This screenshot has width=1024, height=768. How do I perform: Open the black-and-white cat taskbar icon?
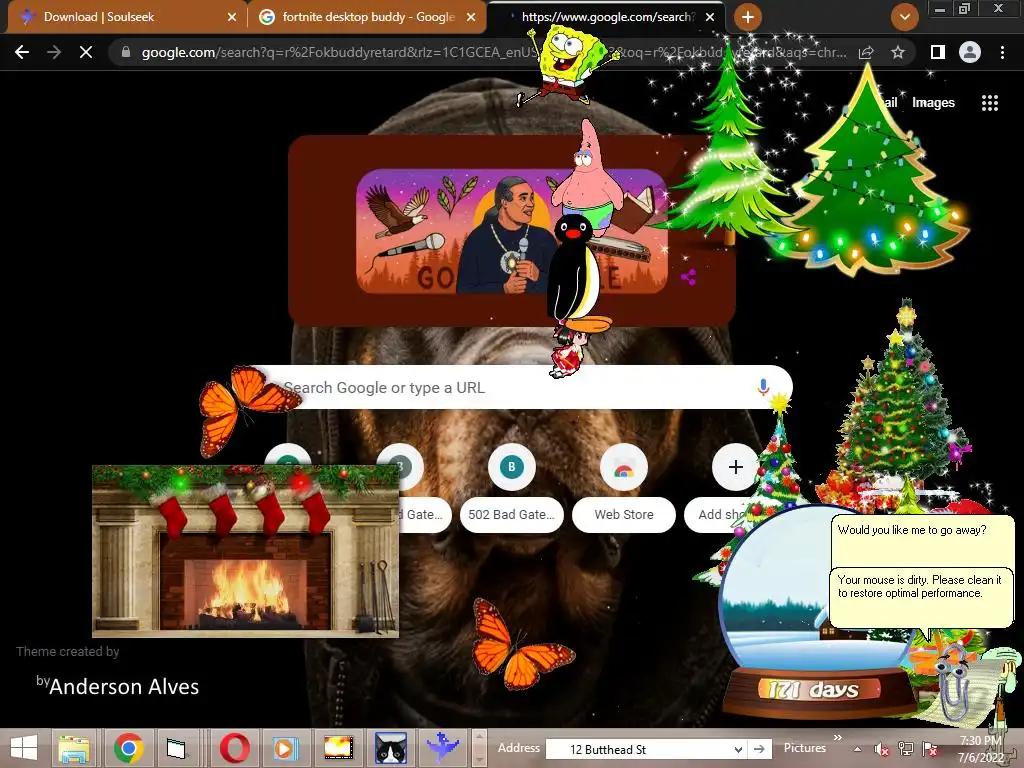click(391, 748)
